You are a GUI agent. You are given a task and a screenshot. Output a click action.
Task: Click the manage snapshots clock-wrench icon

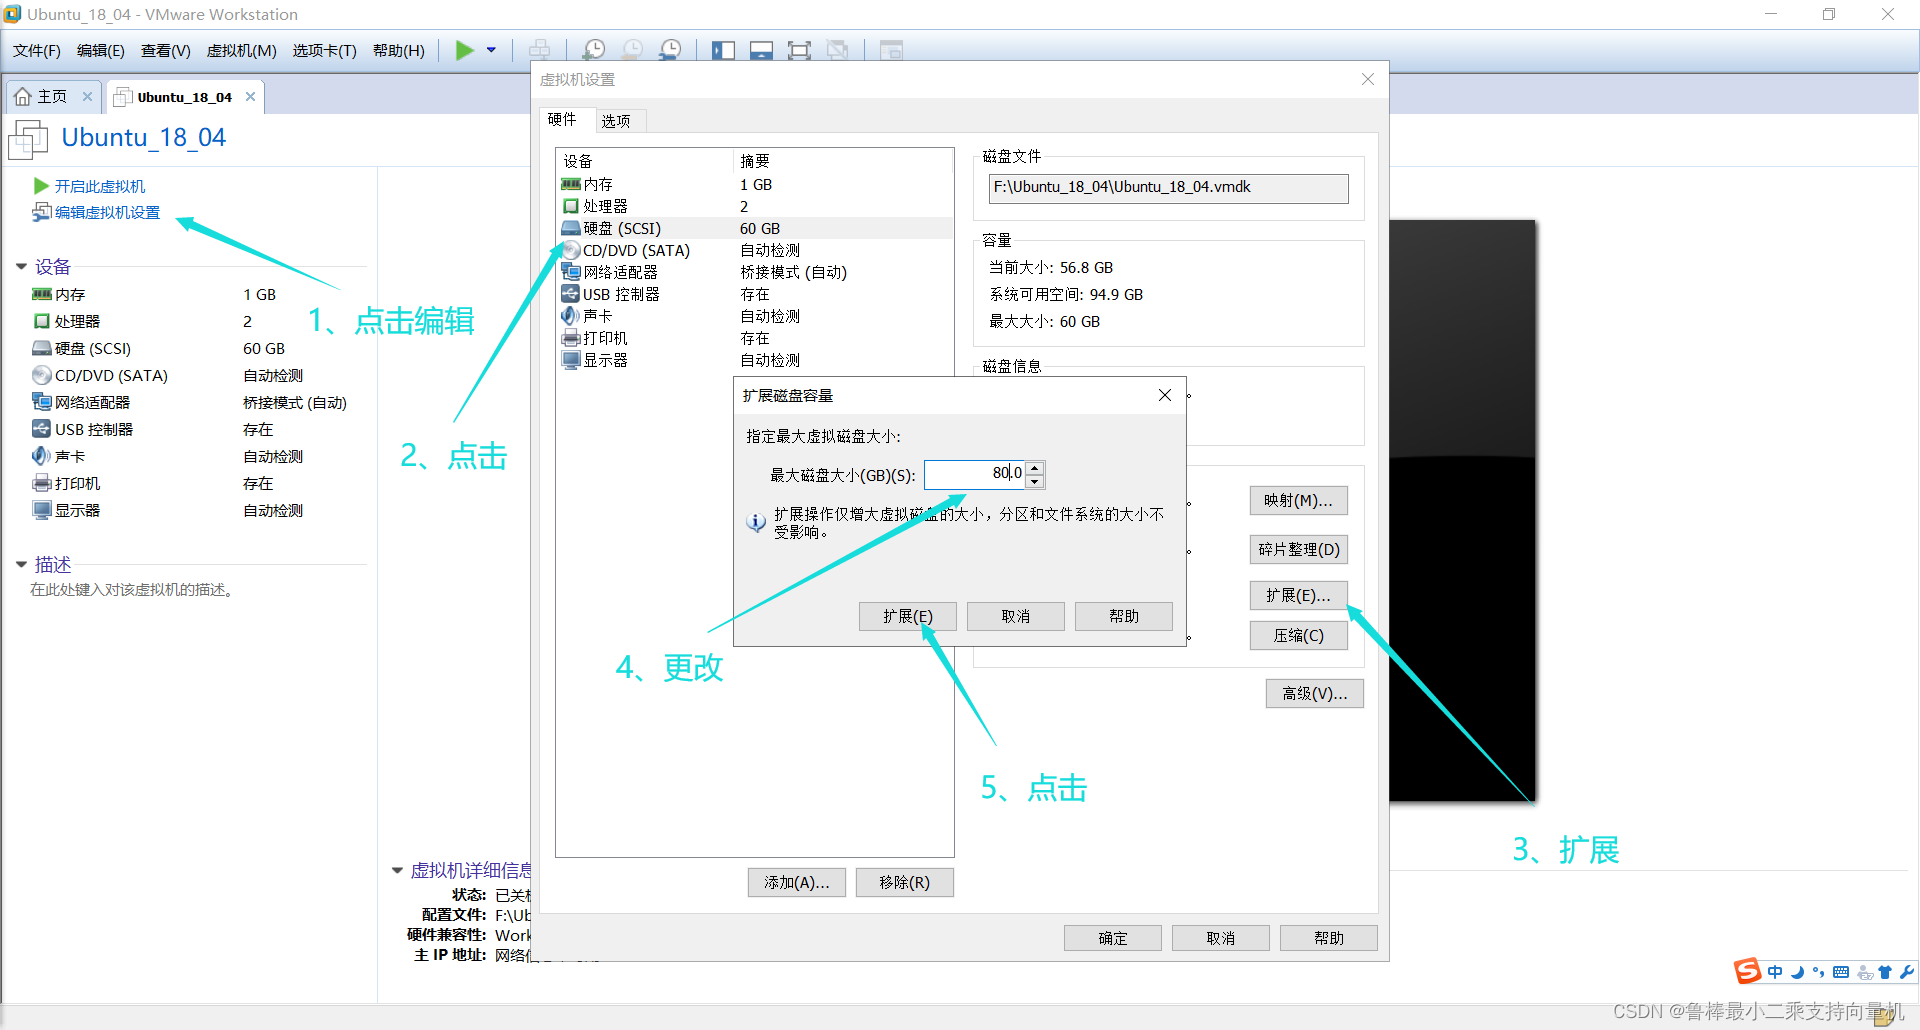(671, 50)
